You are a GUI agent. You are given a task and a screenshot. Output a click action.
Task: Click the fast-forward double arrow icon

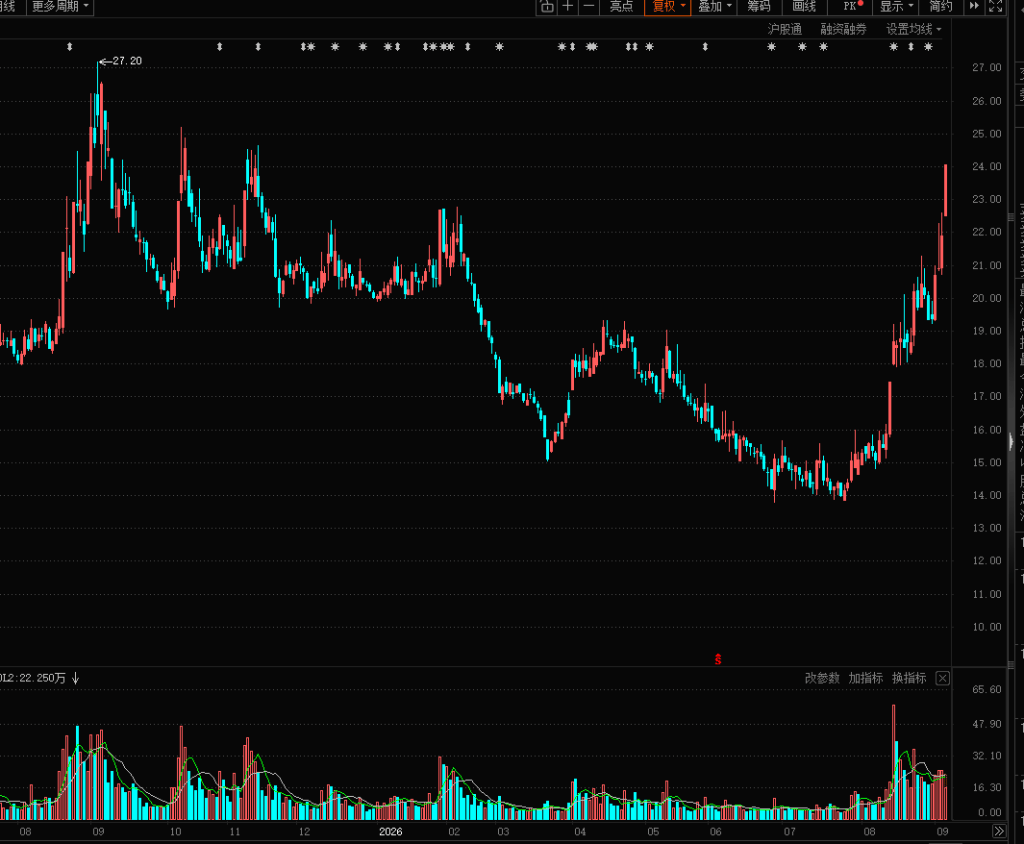tap(974, 7)
